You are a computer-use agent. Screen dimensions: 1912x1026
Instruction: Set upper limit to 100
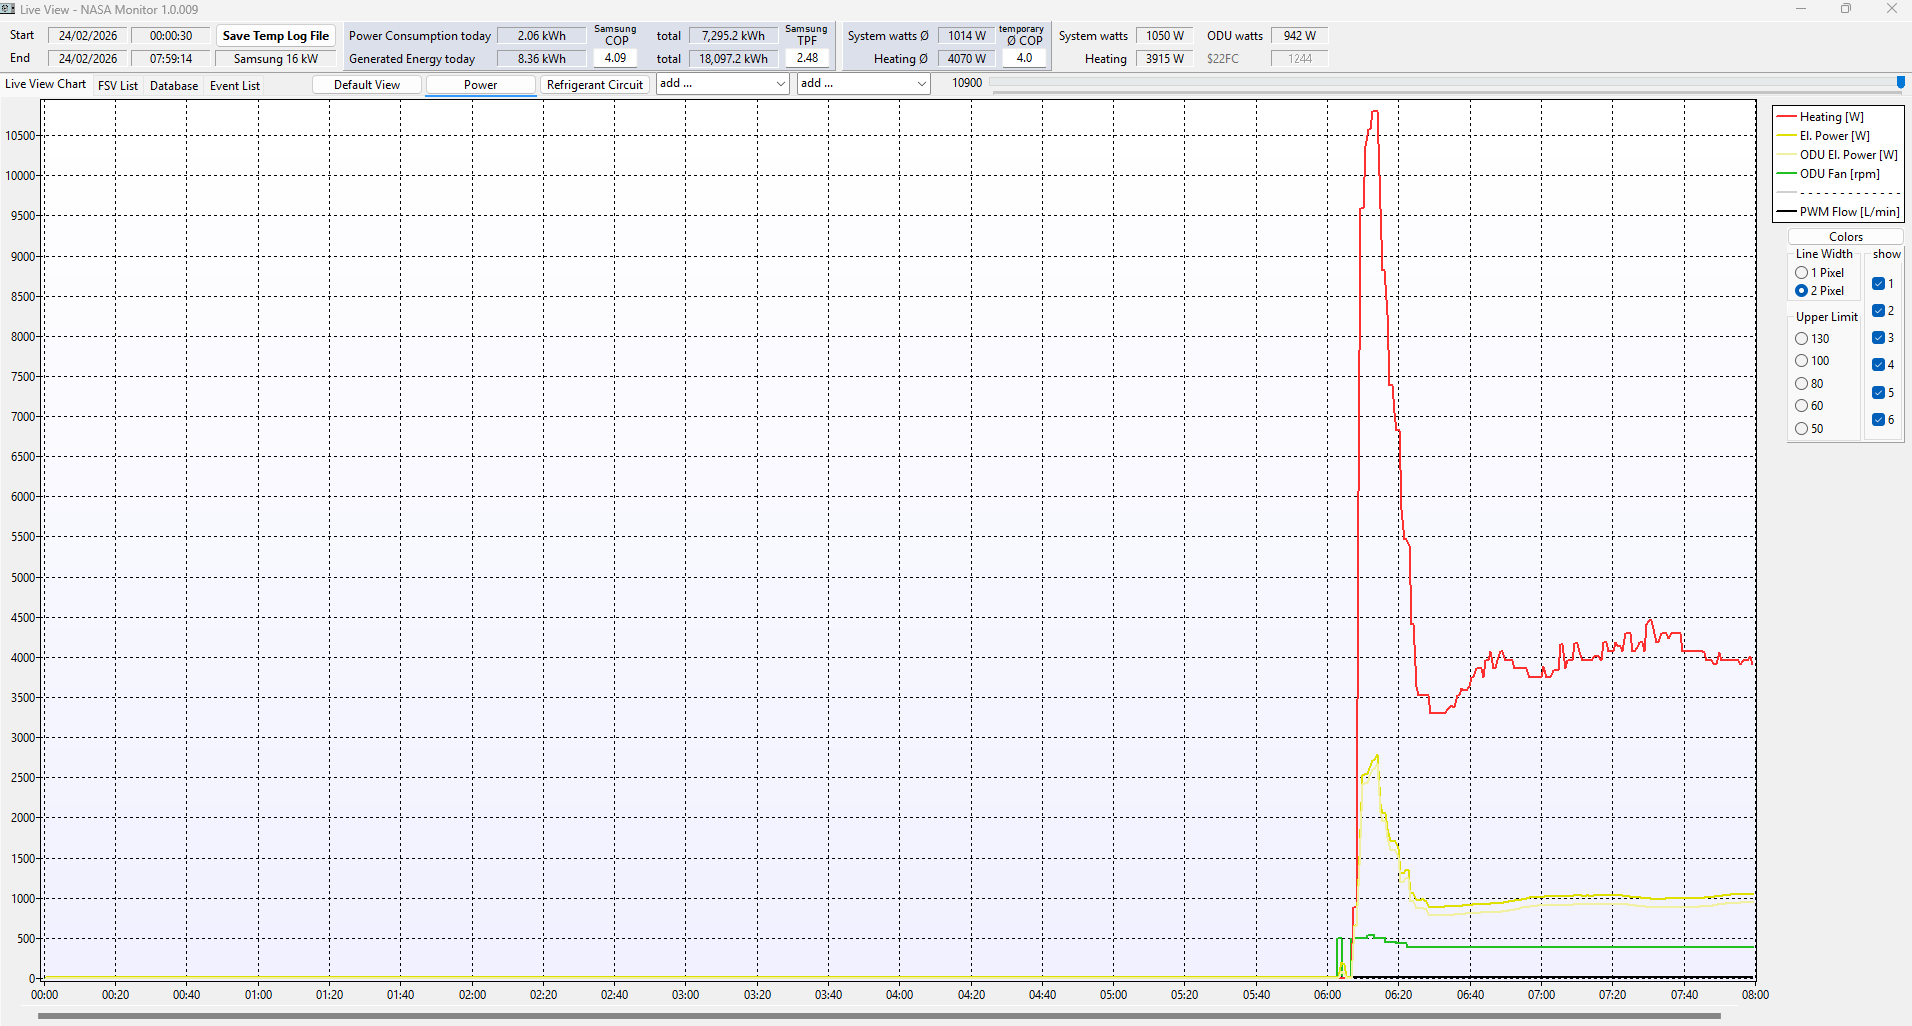pos(1802,361)
